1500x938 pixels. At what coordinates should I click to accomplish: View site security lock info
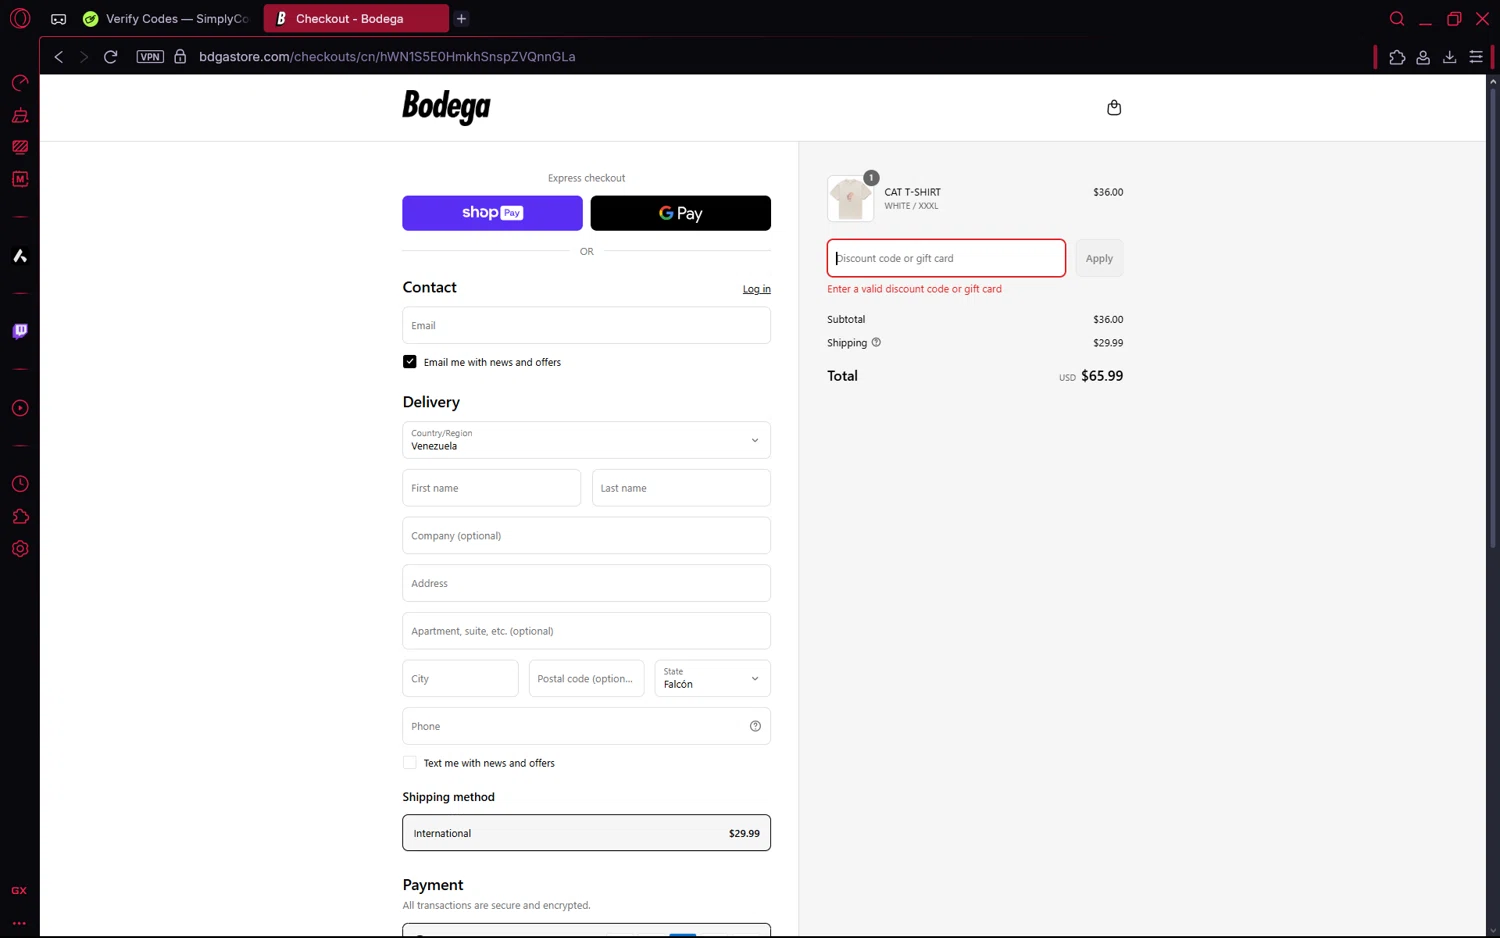[180, 57]
